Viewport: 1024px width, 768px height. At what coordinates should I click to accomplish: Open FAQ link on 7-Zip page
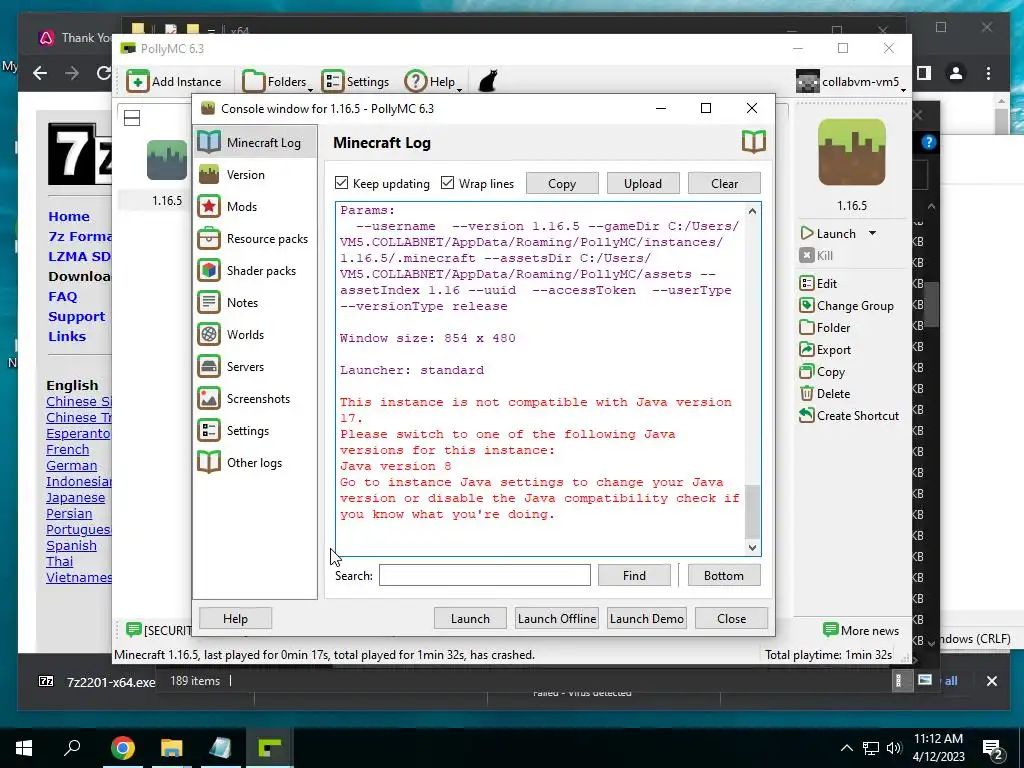(x=63, y=296)
